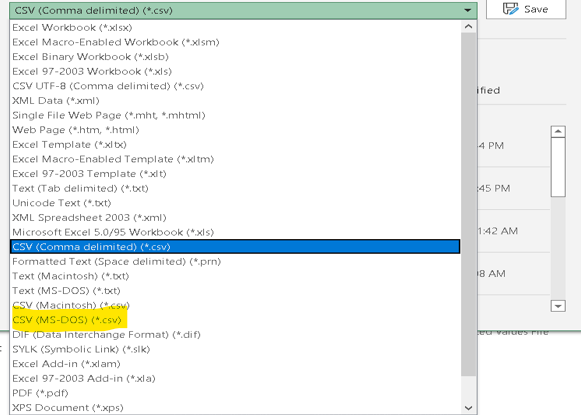Collapse the file type combo box arrow
The height and width of the screenshot is (415, 581).
pyautogui.click(x=468, y=10)
